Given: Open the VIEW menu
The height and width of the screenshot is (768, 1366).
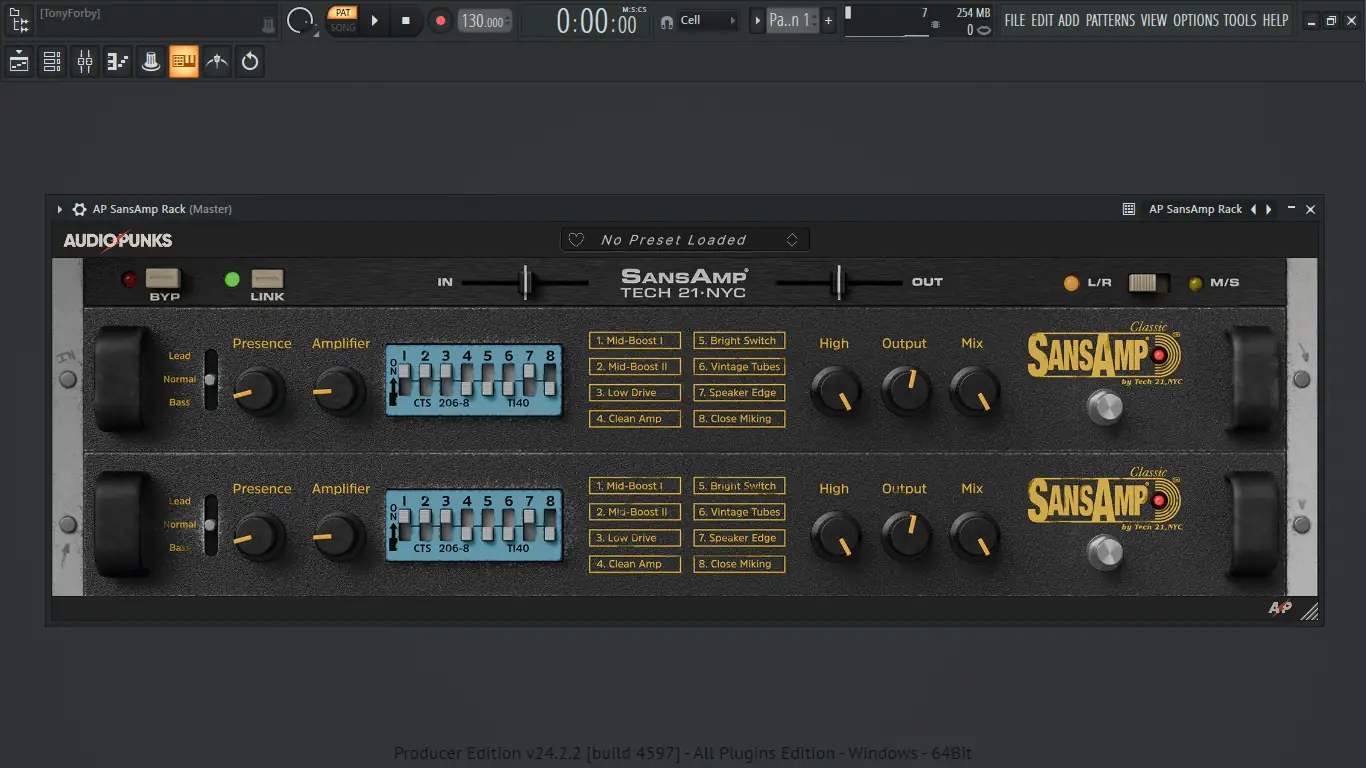Looking at the screenshot, I should click(1154, 20).
